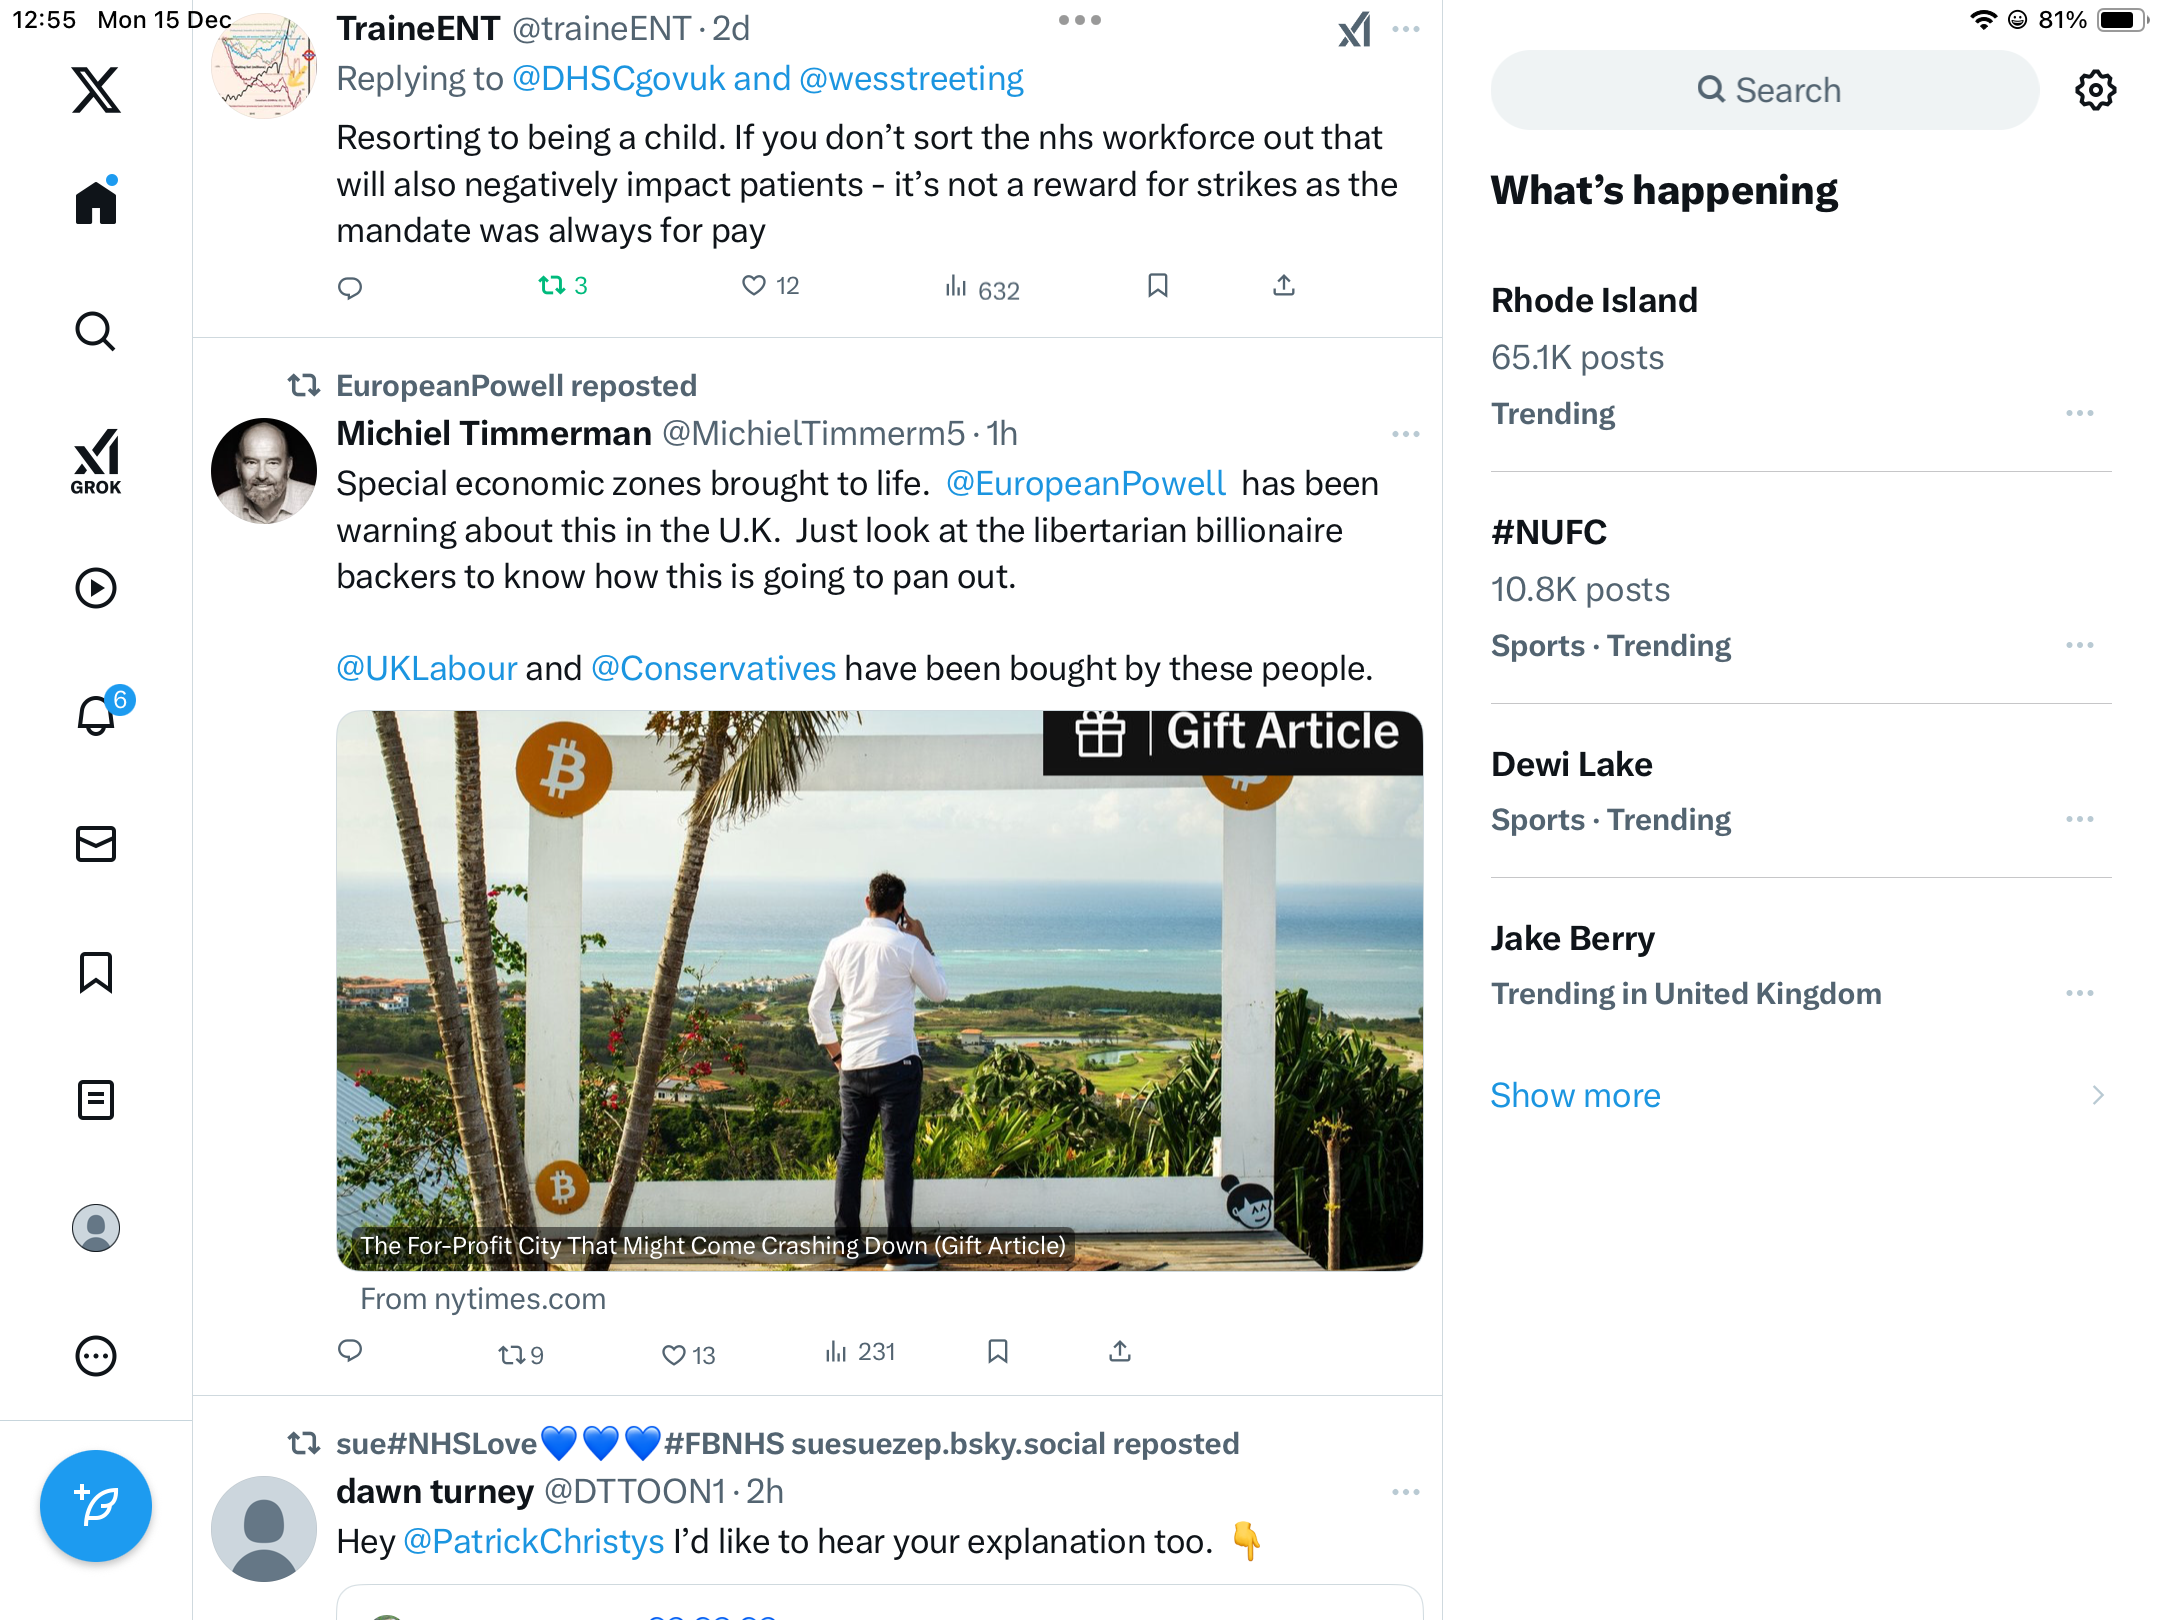The image size is (2160, 1620).
Task: Open the notifications bell
Action: pyautogui.click(x=97, y=716)
